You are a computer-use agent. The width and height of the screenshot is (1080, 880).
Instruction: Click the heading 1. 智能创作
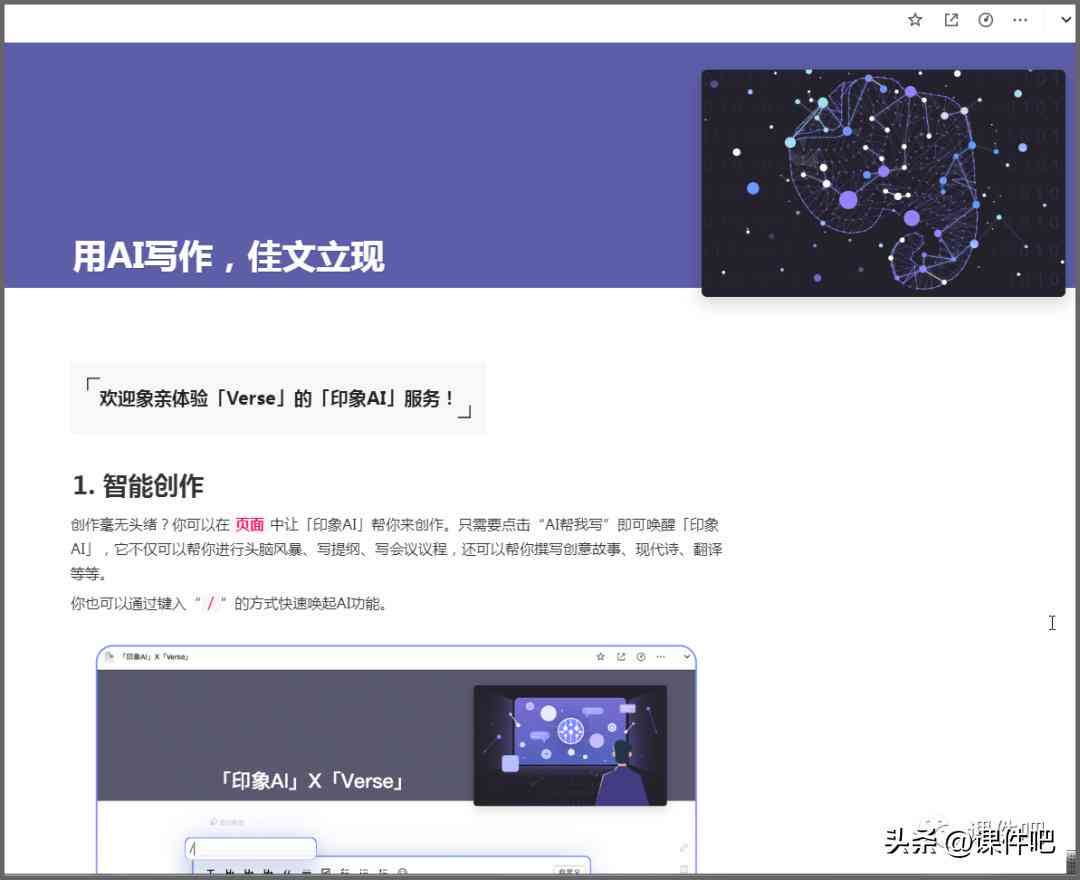[x=138, y=485]
